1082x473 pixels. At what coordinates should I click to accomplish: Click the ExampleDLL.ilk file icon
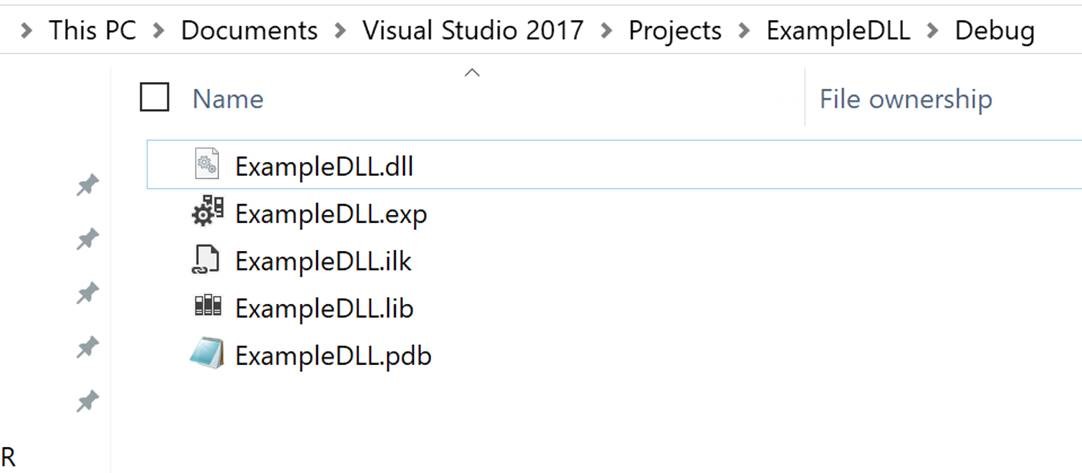click(207, 260)
